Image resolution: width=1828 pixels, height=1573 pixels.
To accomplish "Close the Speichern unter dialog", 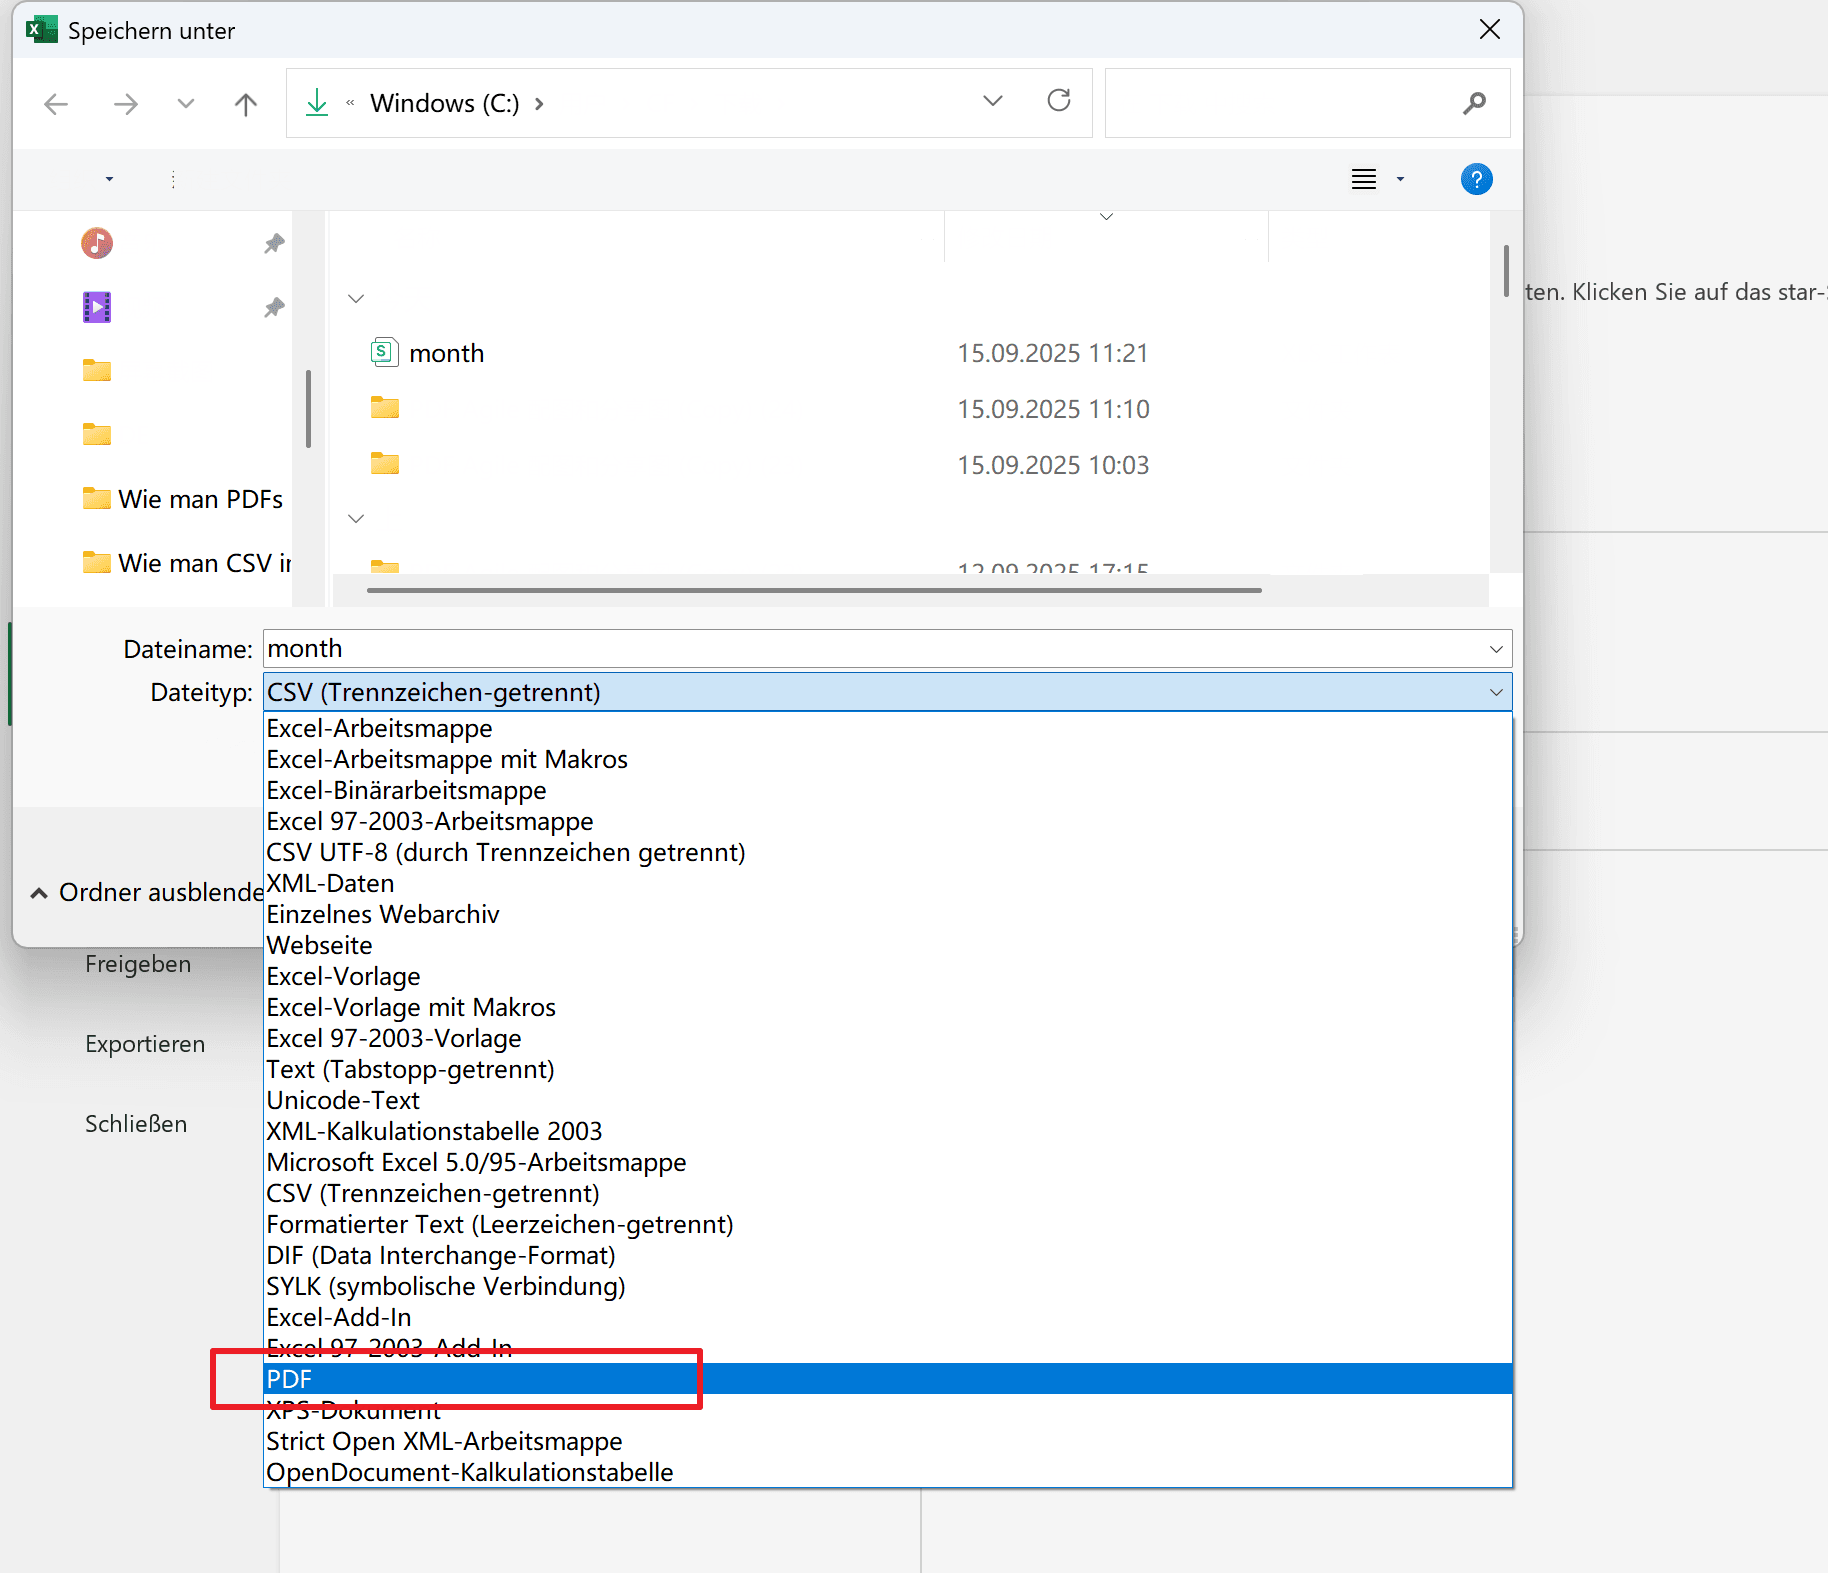I will tap(1490, 30).
